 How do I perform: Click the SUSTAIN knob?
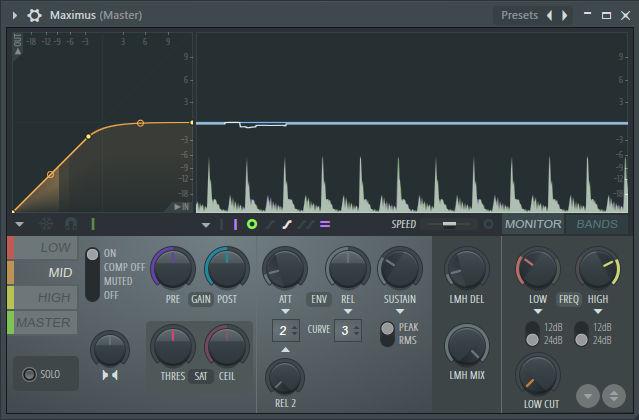click(x=400, y=268)
